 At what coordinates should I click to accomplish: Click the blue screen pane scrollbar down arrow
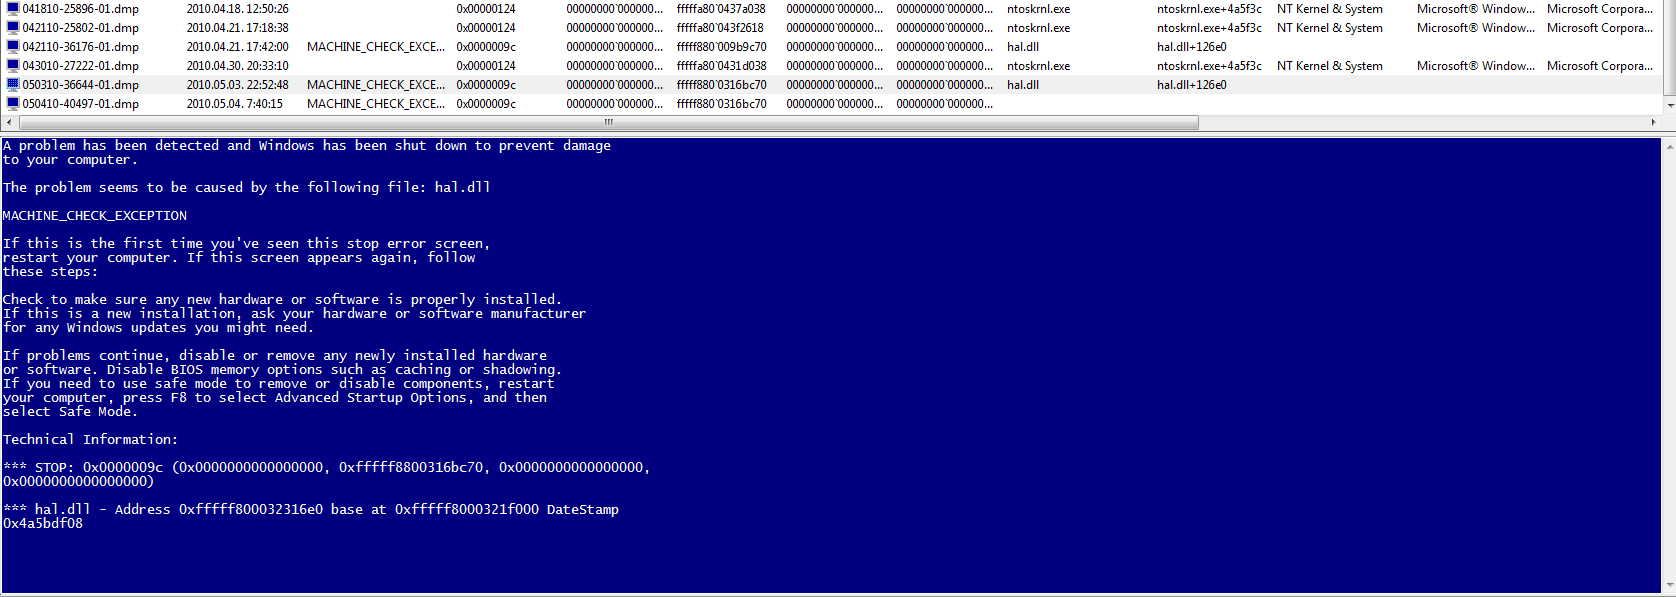click(1669, 586)
